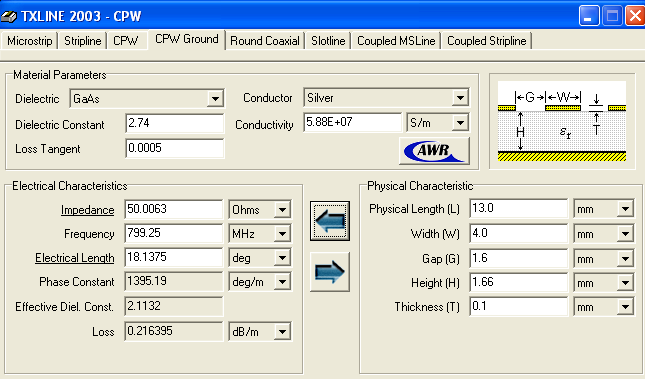Viewport: 645px width, 379px height.
Task: Open the Impedance Ohms units dropdown
Action: tap(282, 209)
